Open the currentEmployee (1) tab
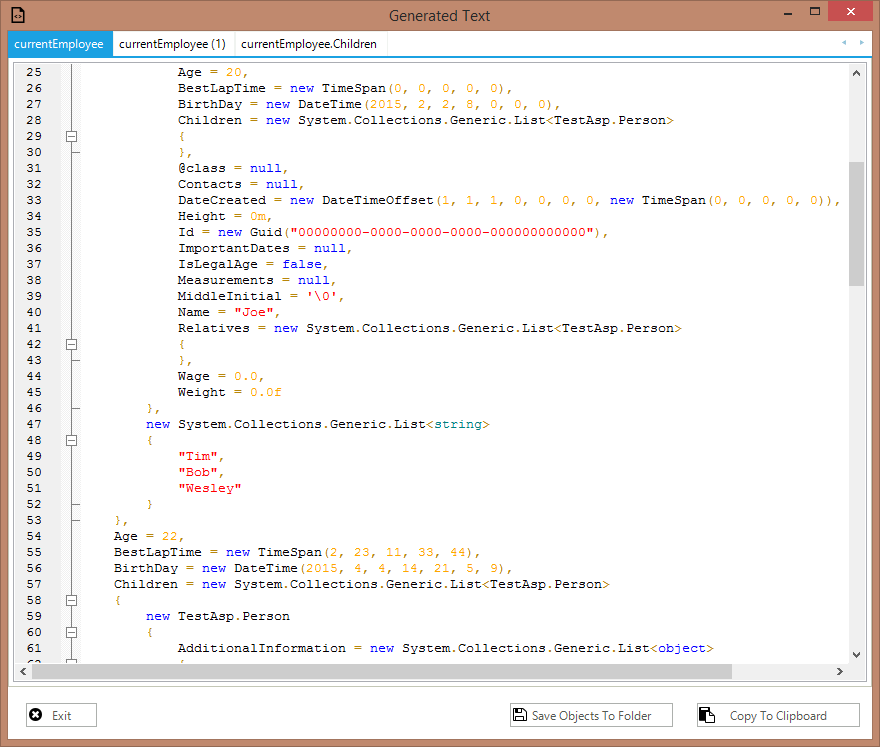 point(172,44)
